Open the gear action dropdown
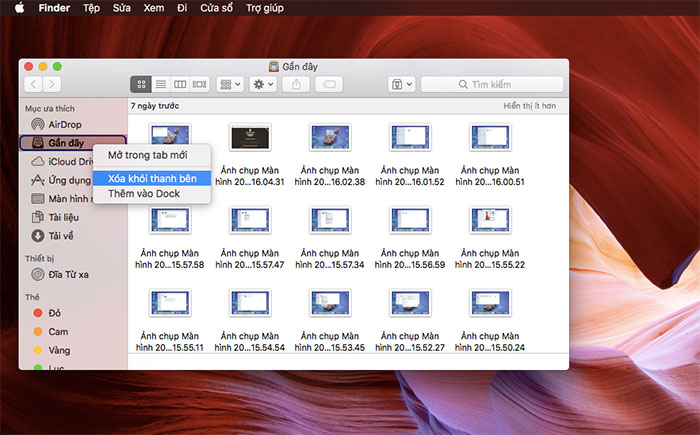The width and height of the screenshot is (700, 435). (263, 84)
